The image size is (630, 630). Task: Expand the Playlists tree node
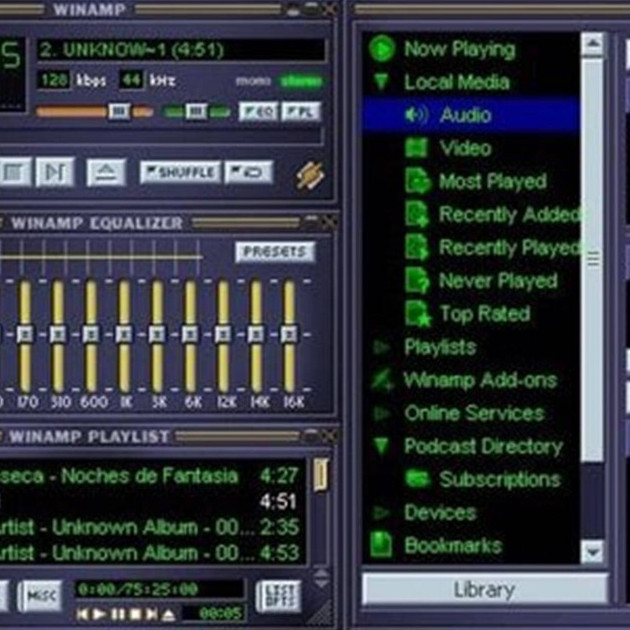381,347
